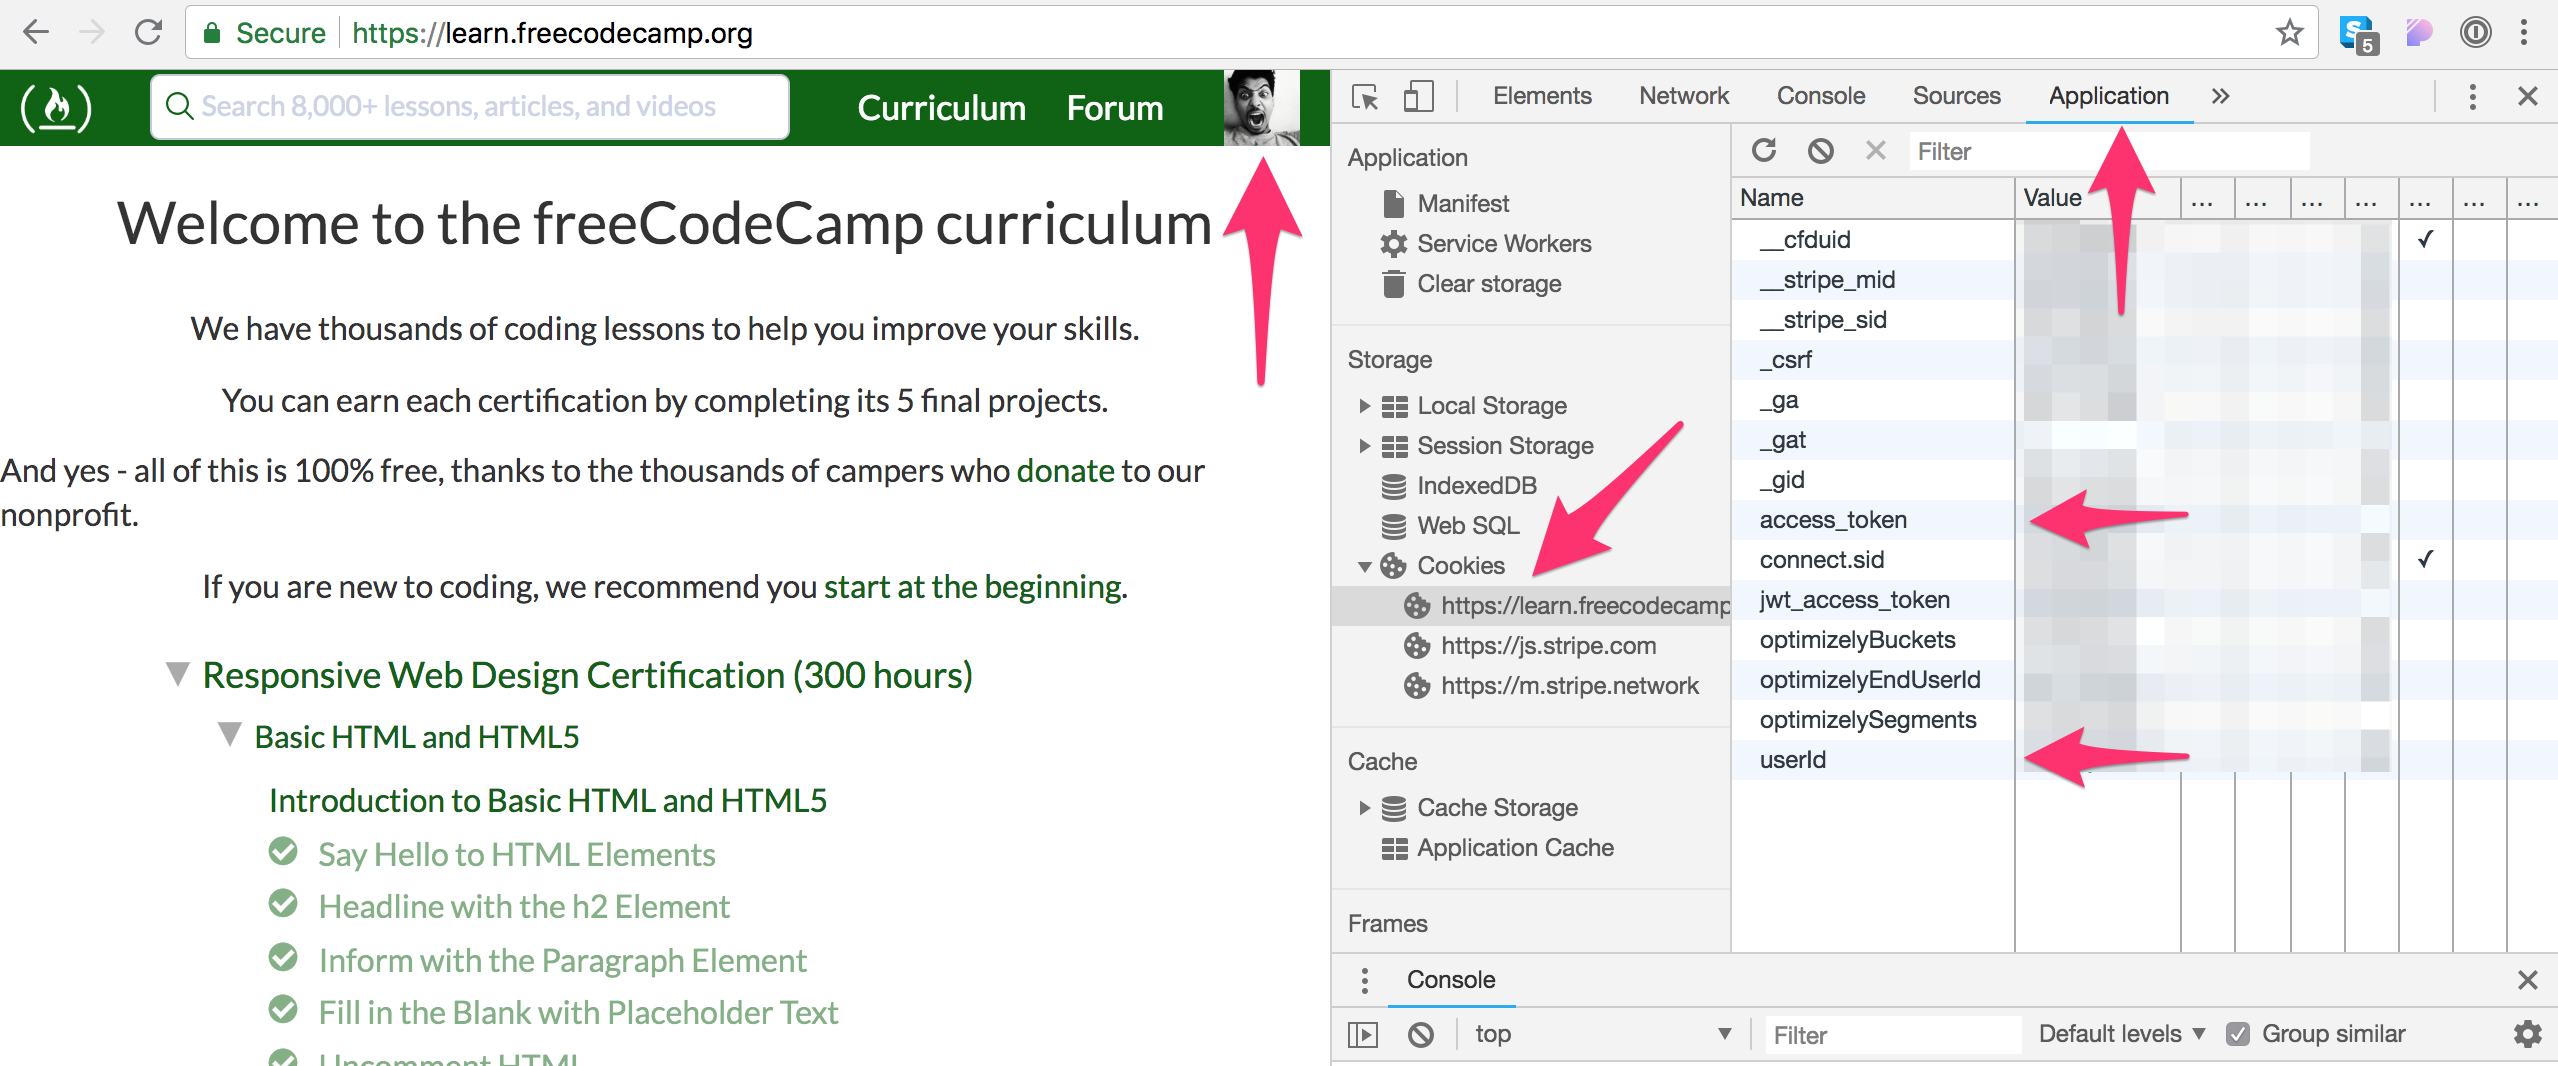The height and width of the screenshot is (1066, 2558).
Task: Select the inspect element tool
Action: [1364, 96]
